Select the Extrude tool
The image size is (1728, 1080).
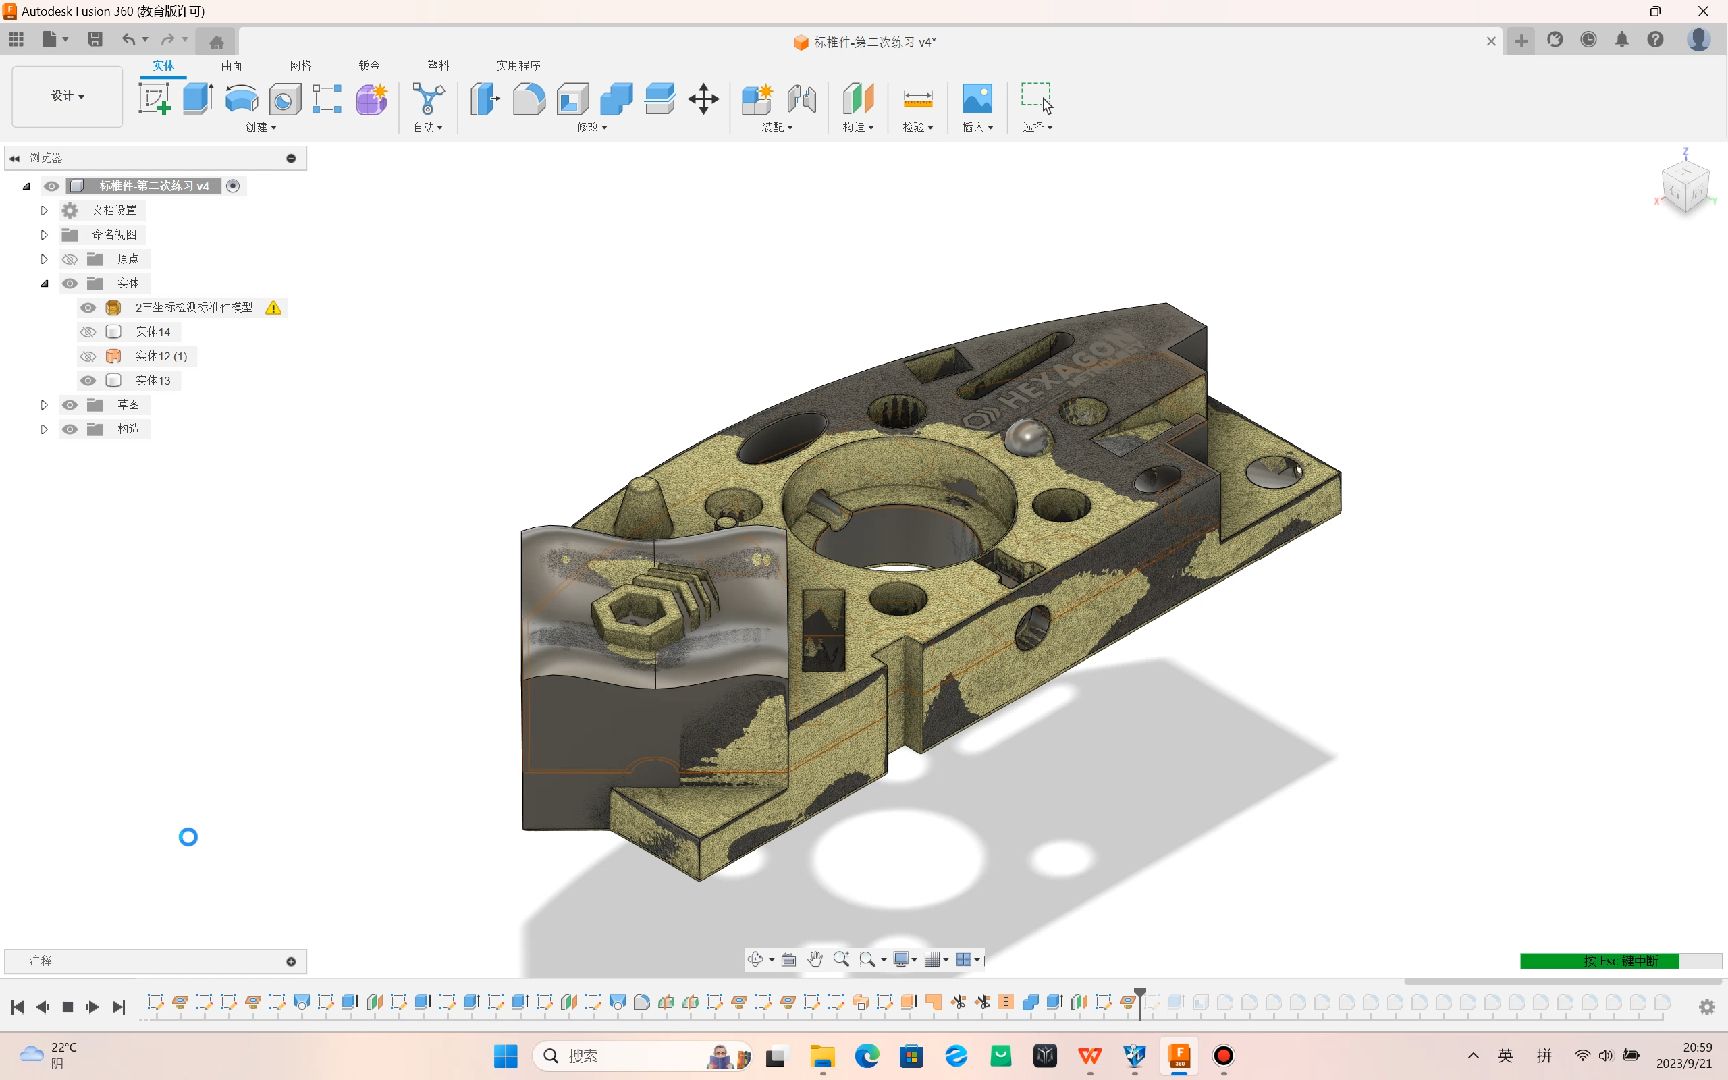tap(196, 97)
